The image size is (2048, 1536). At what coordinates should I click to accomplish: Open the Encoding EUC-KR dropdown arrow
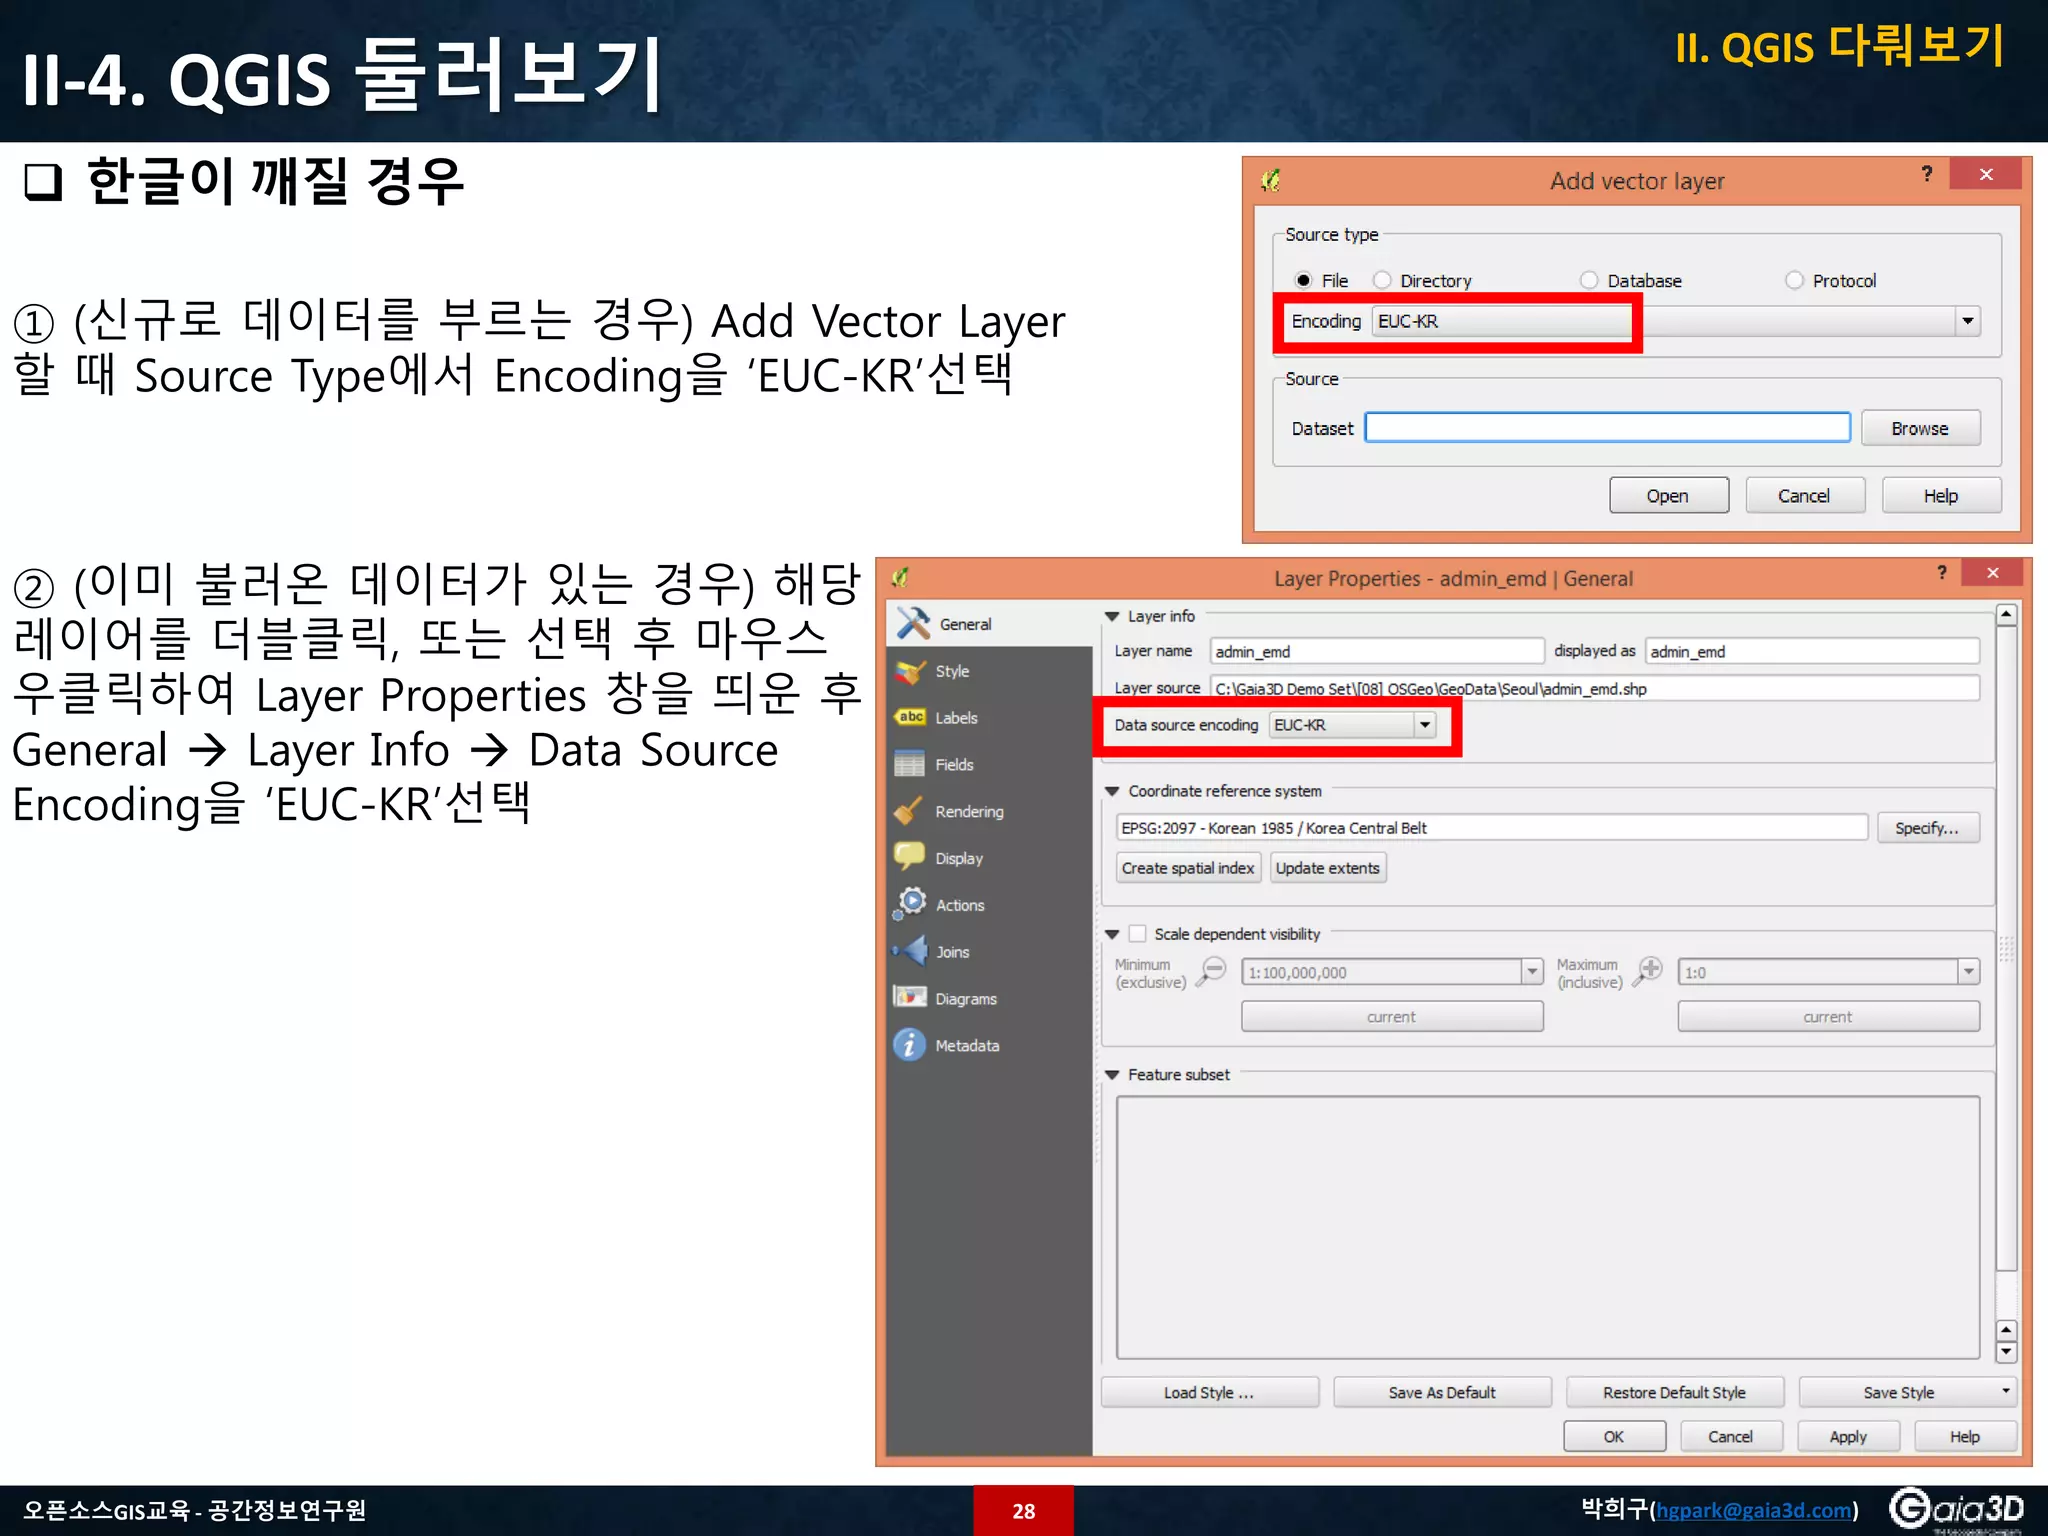pyautogui.click(x=1968, y=321)
